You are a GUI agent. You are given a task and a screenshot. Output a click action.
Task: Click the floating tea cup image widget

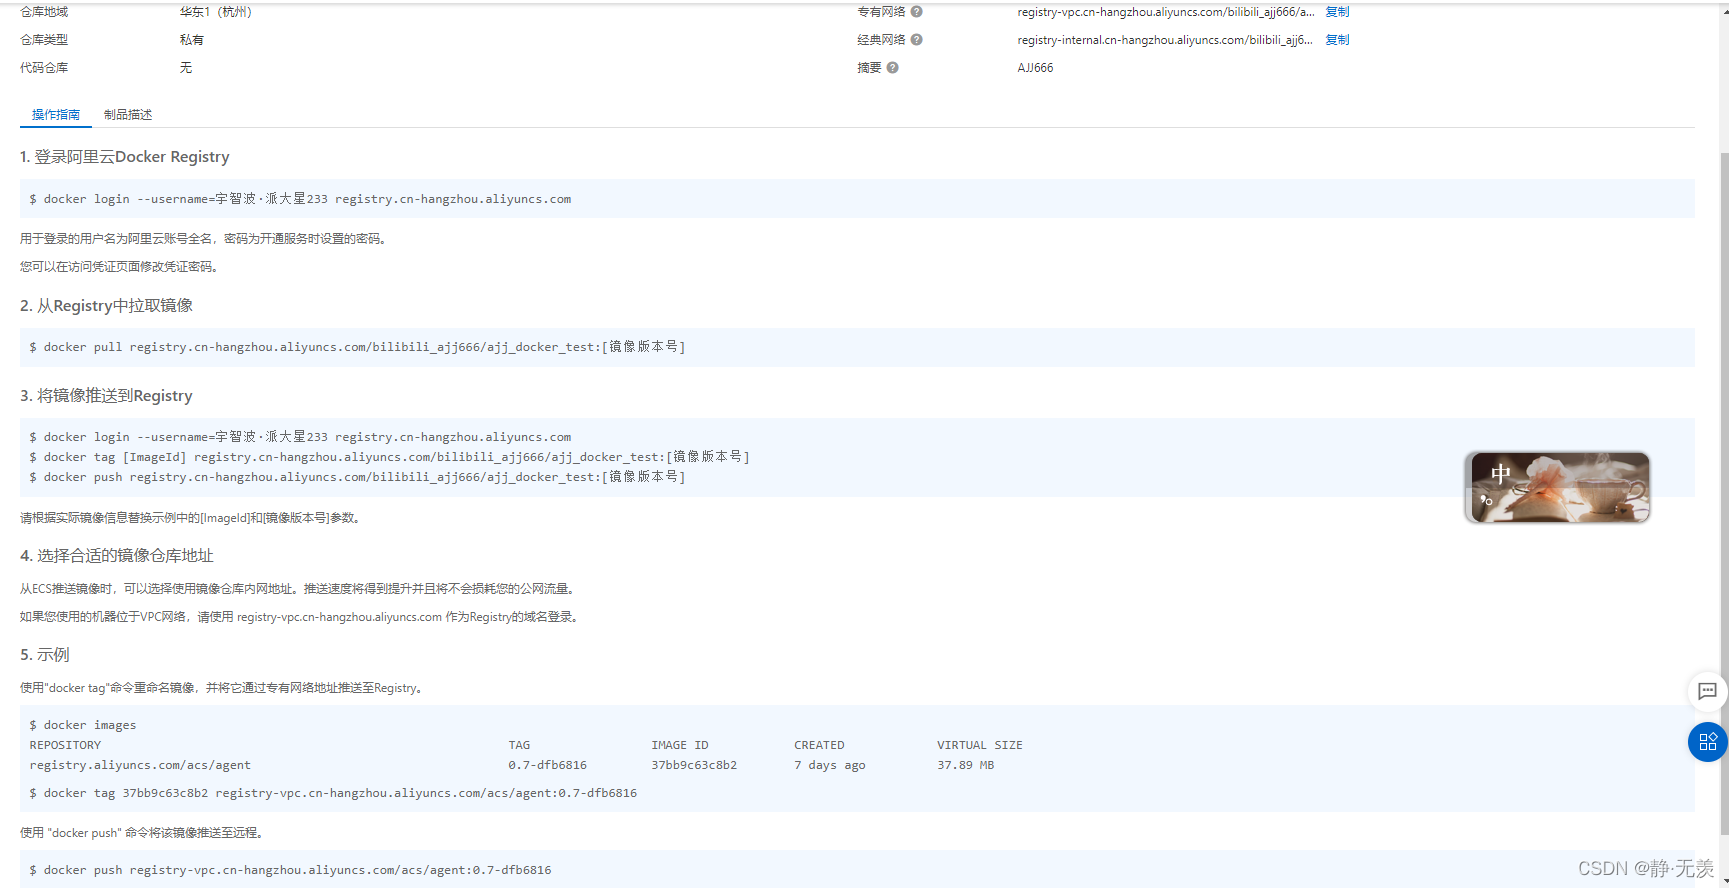coord(1557,487)
